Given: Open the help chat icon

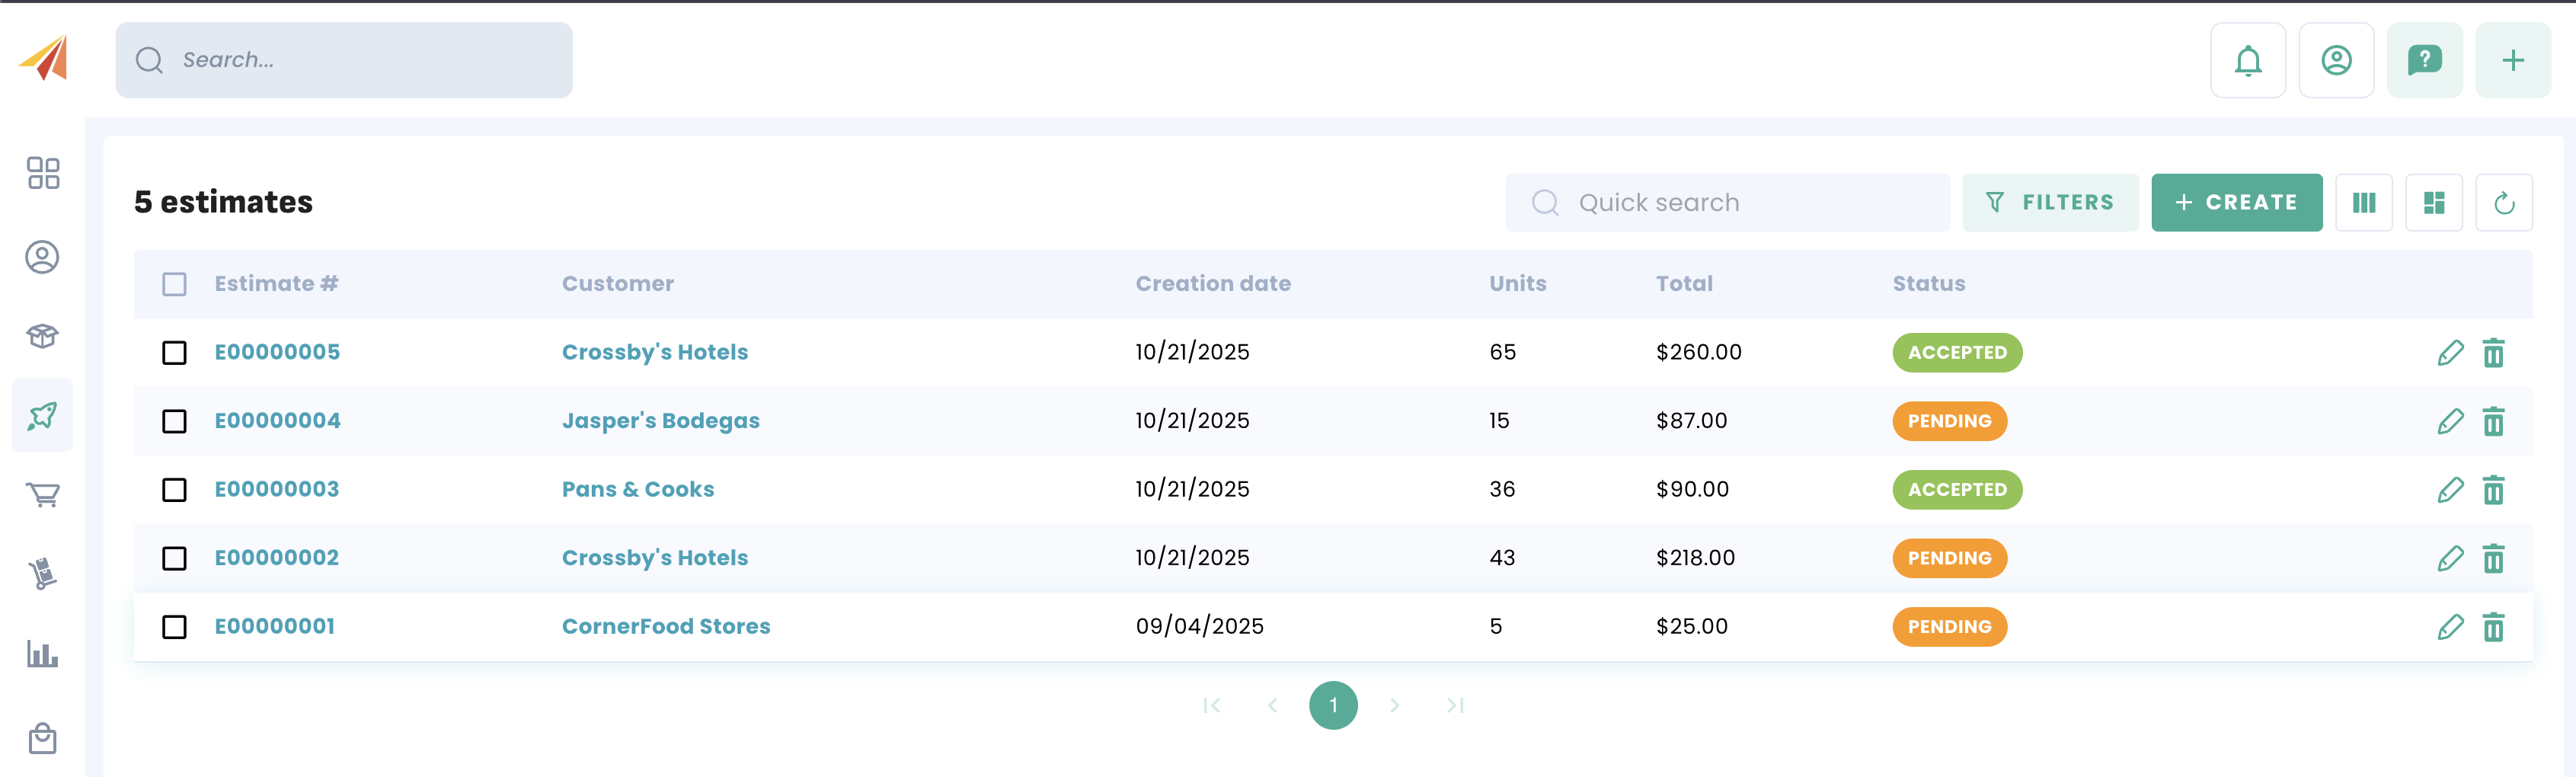Looking at the screenshot, I should point(2424,61).
